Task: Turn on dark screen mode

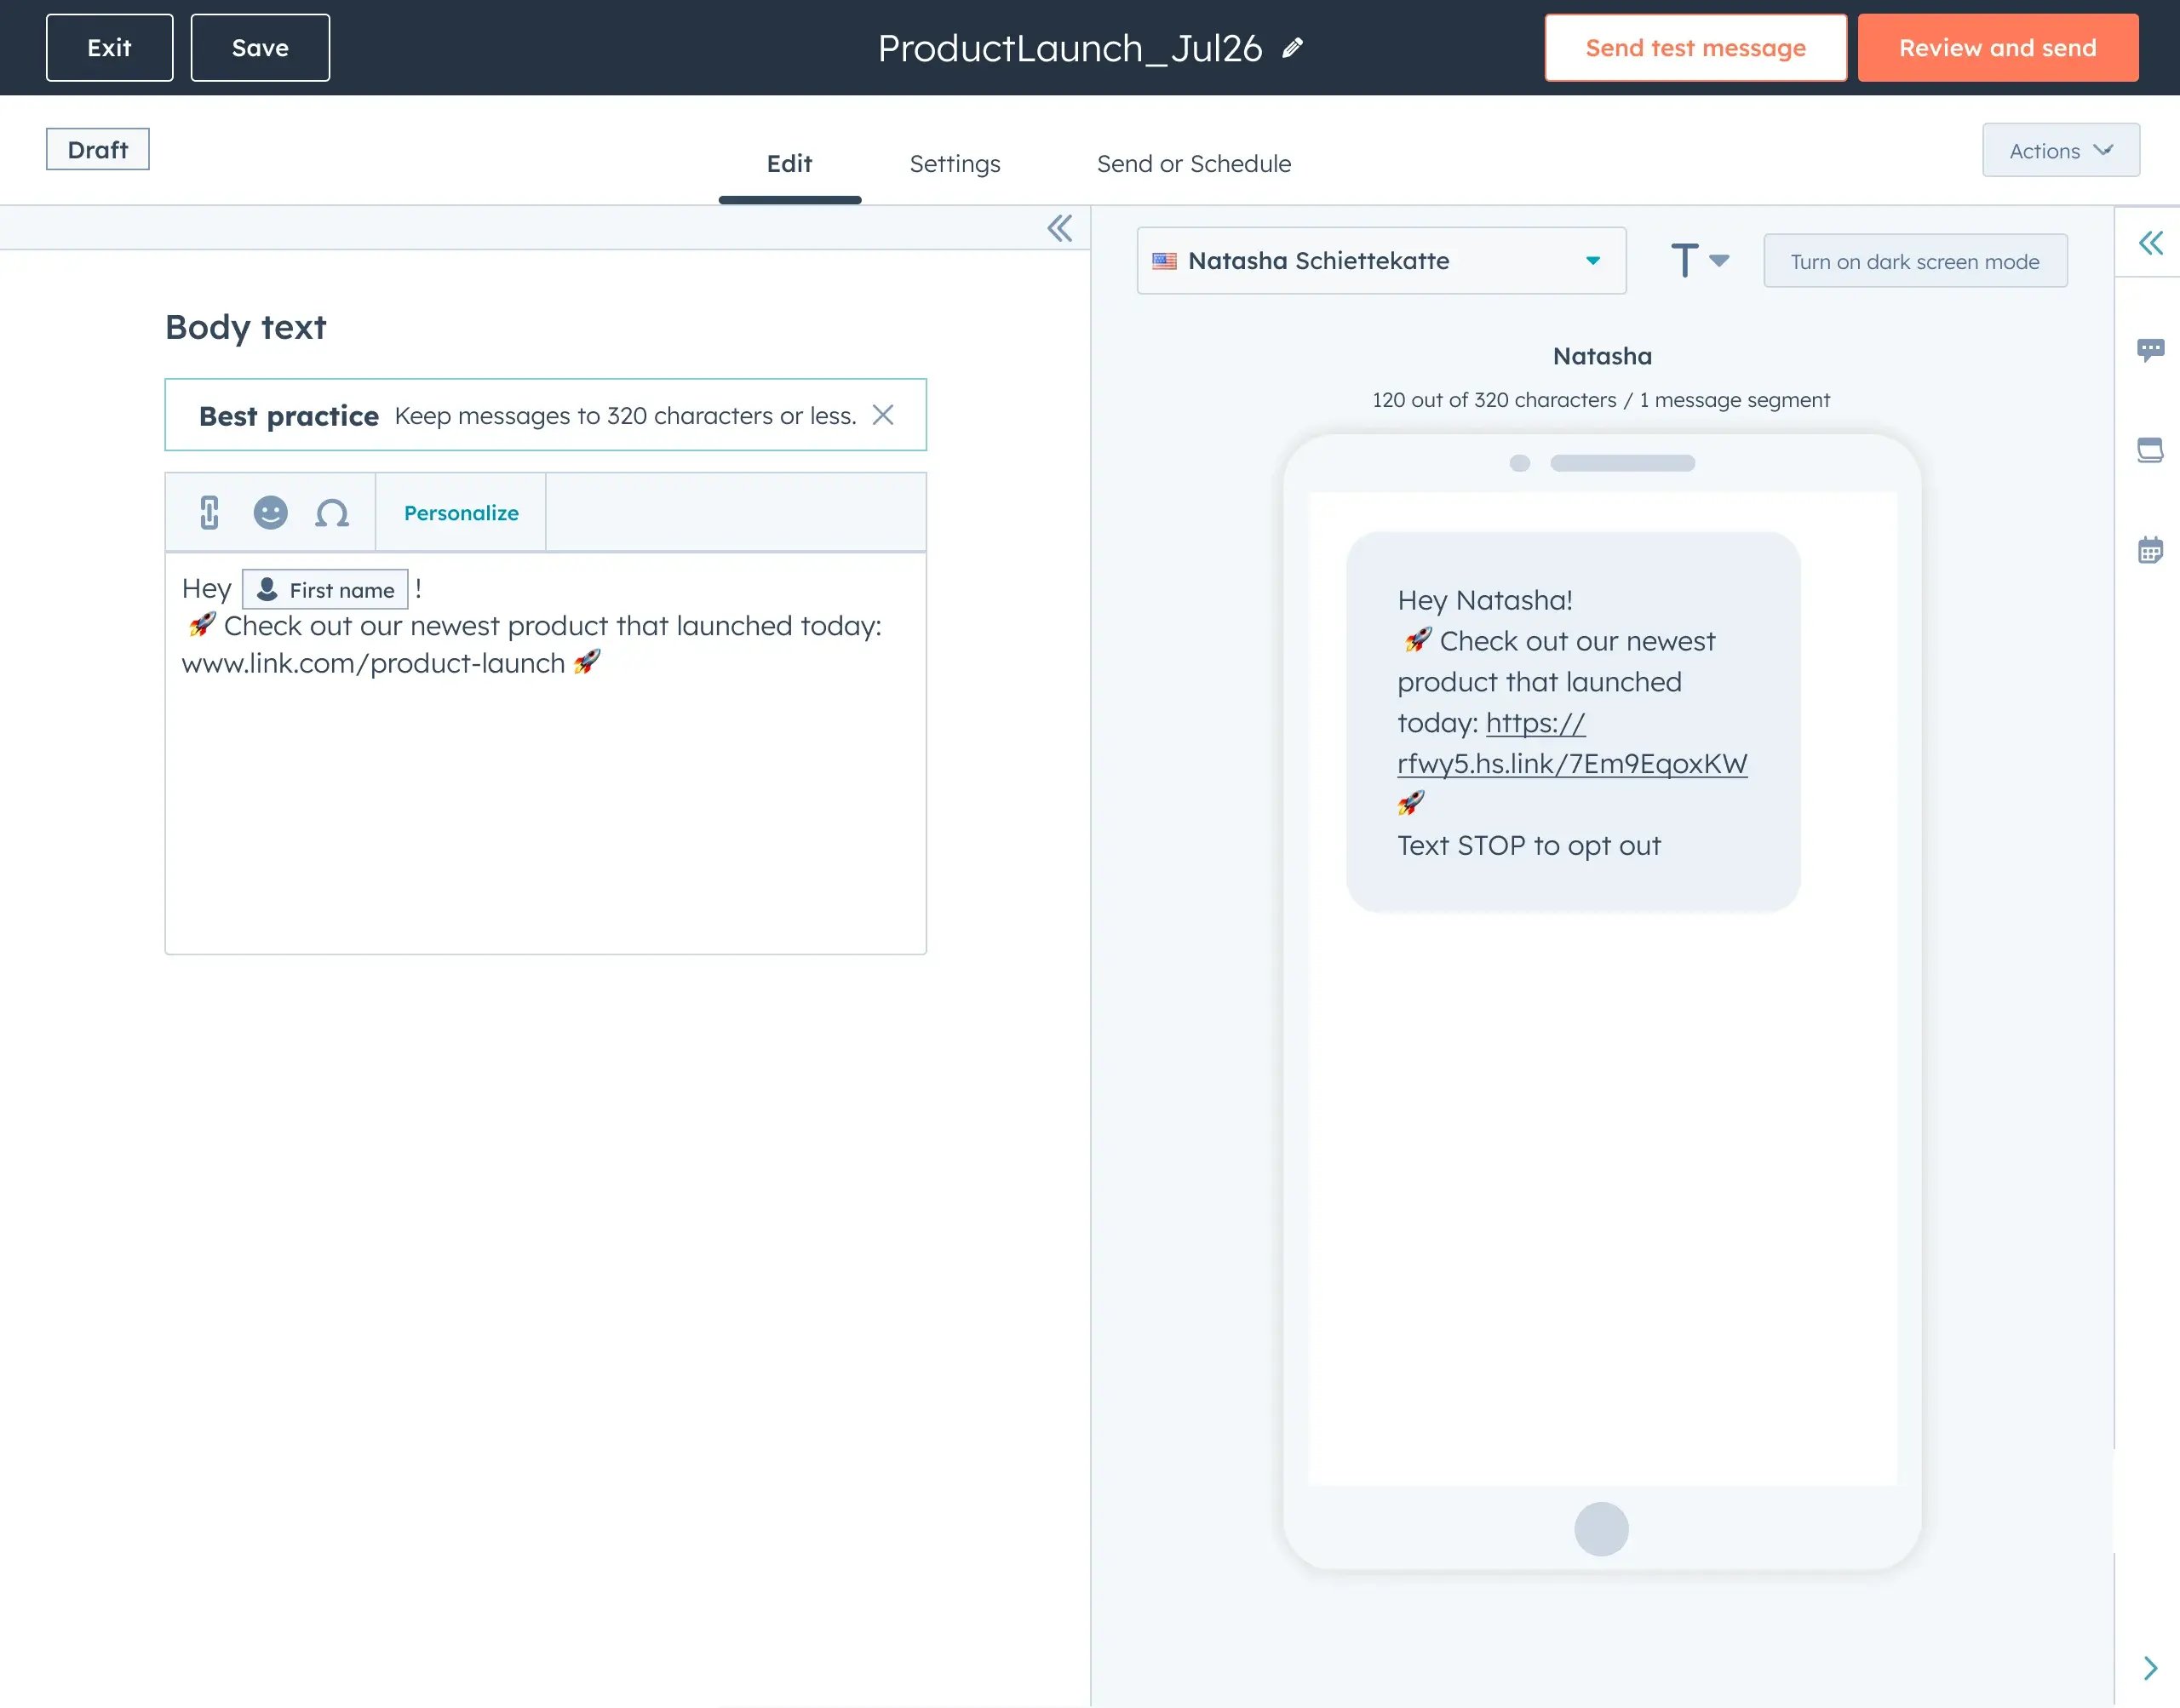Action: click(1914, 261)
